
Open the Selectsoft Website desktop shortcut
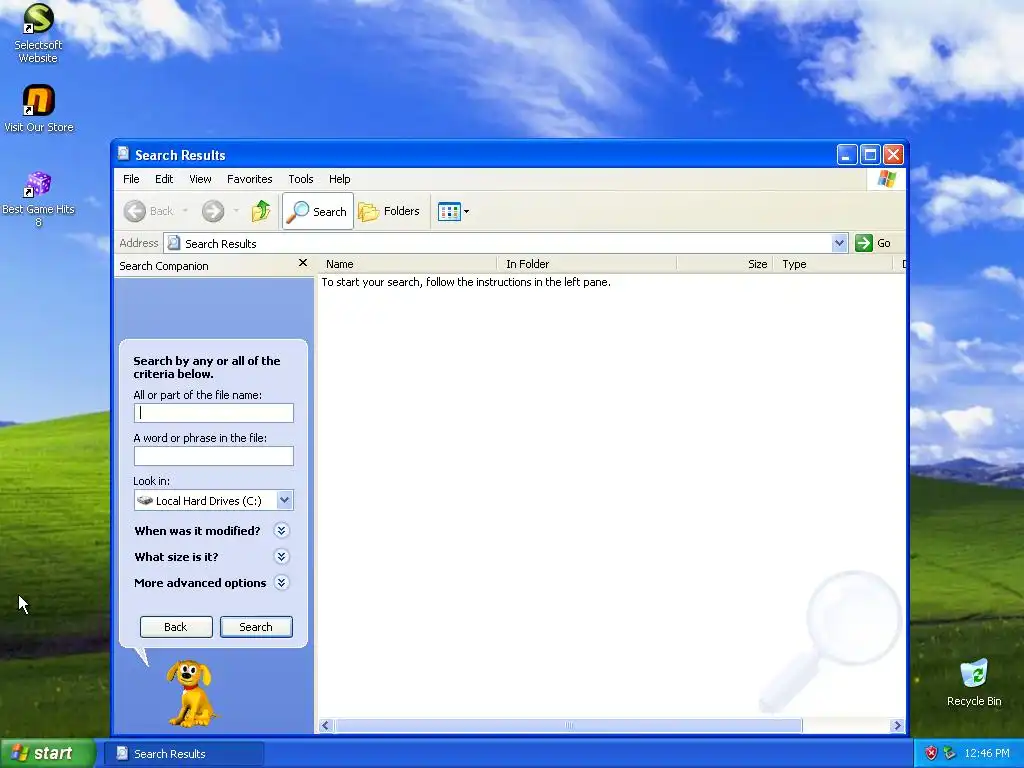click(x=38, y=34)
